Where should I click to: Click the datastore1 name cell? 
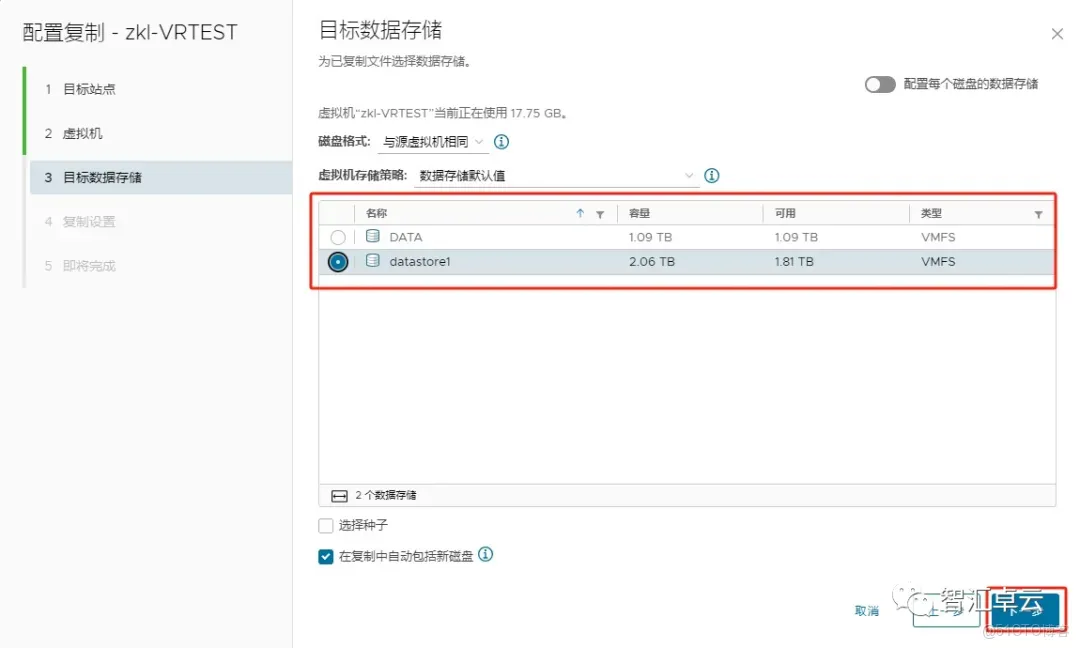[x=419, y=262]
